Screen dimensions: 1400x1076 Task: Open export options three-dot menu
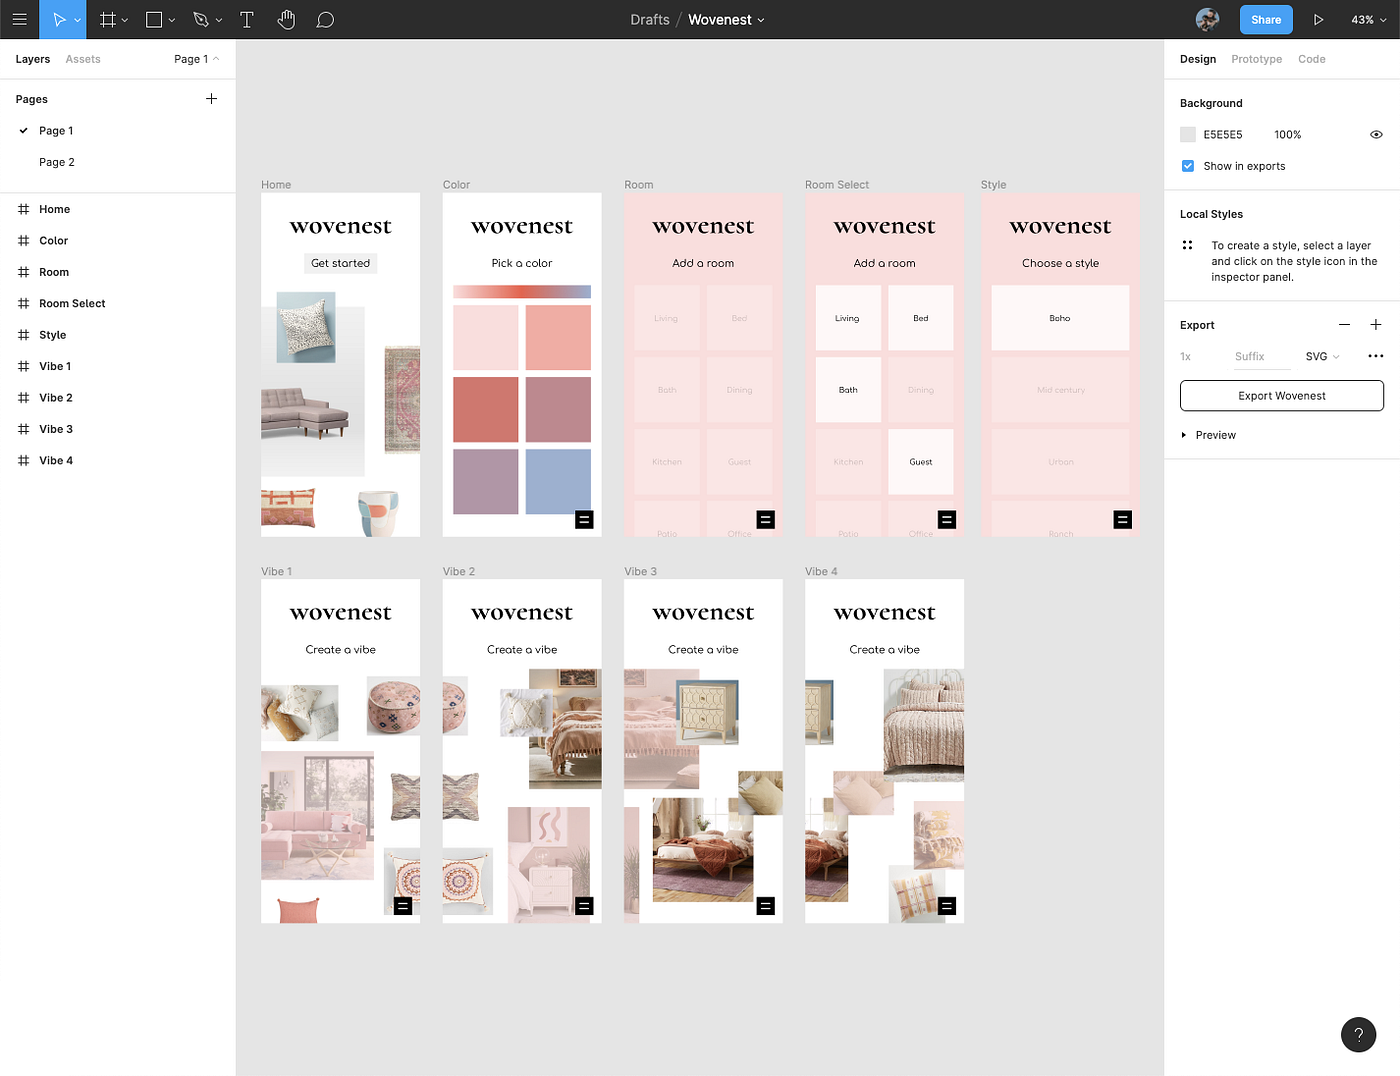(x=1376, y=356)
